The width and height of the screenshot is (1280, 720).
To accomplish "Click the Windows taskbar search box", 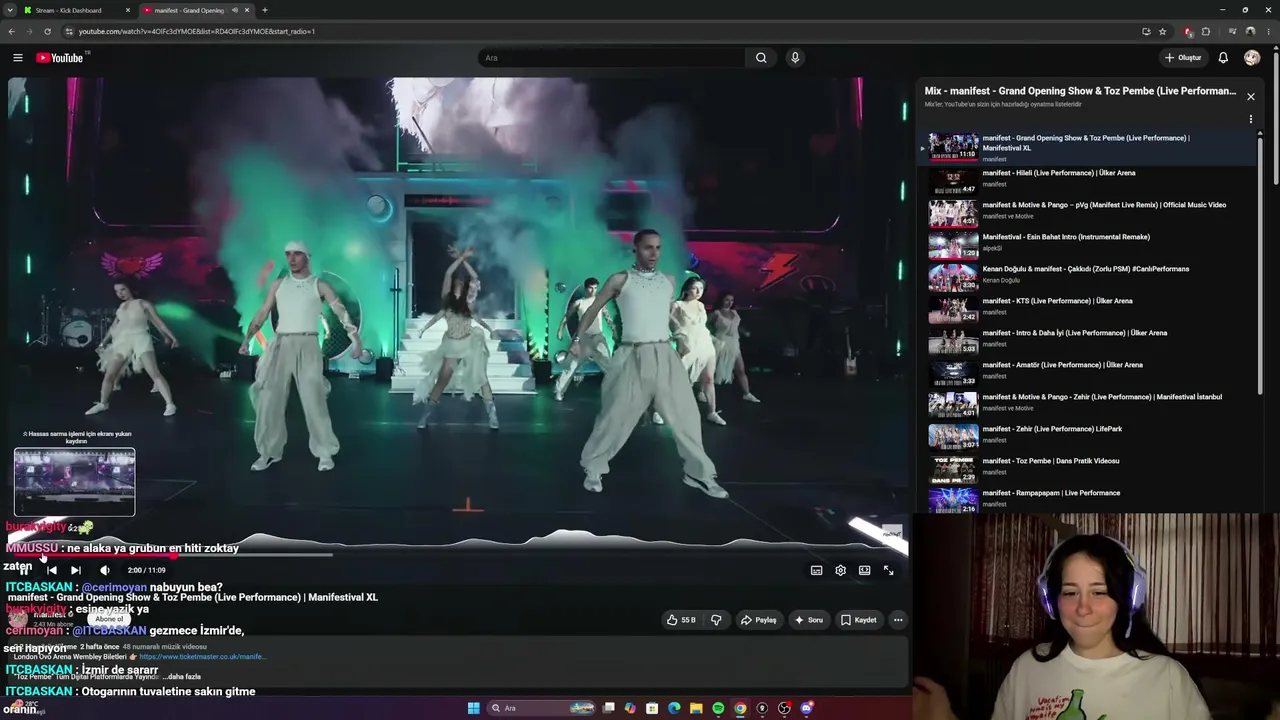I will [541, 708].
